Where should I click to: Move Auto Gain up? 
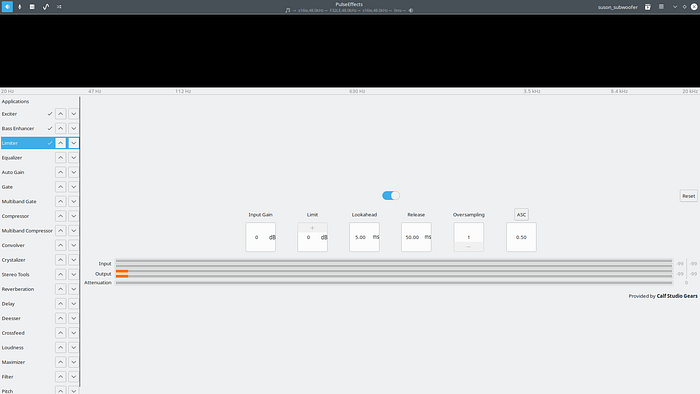coord(61,172)
